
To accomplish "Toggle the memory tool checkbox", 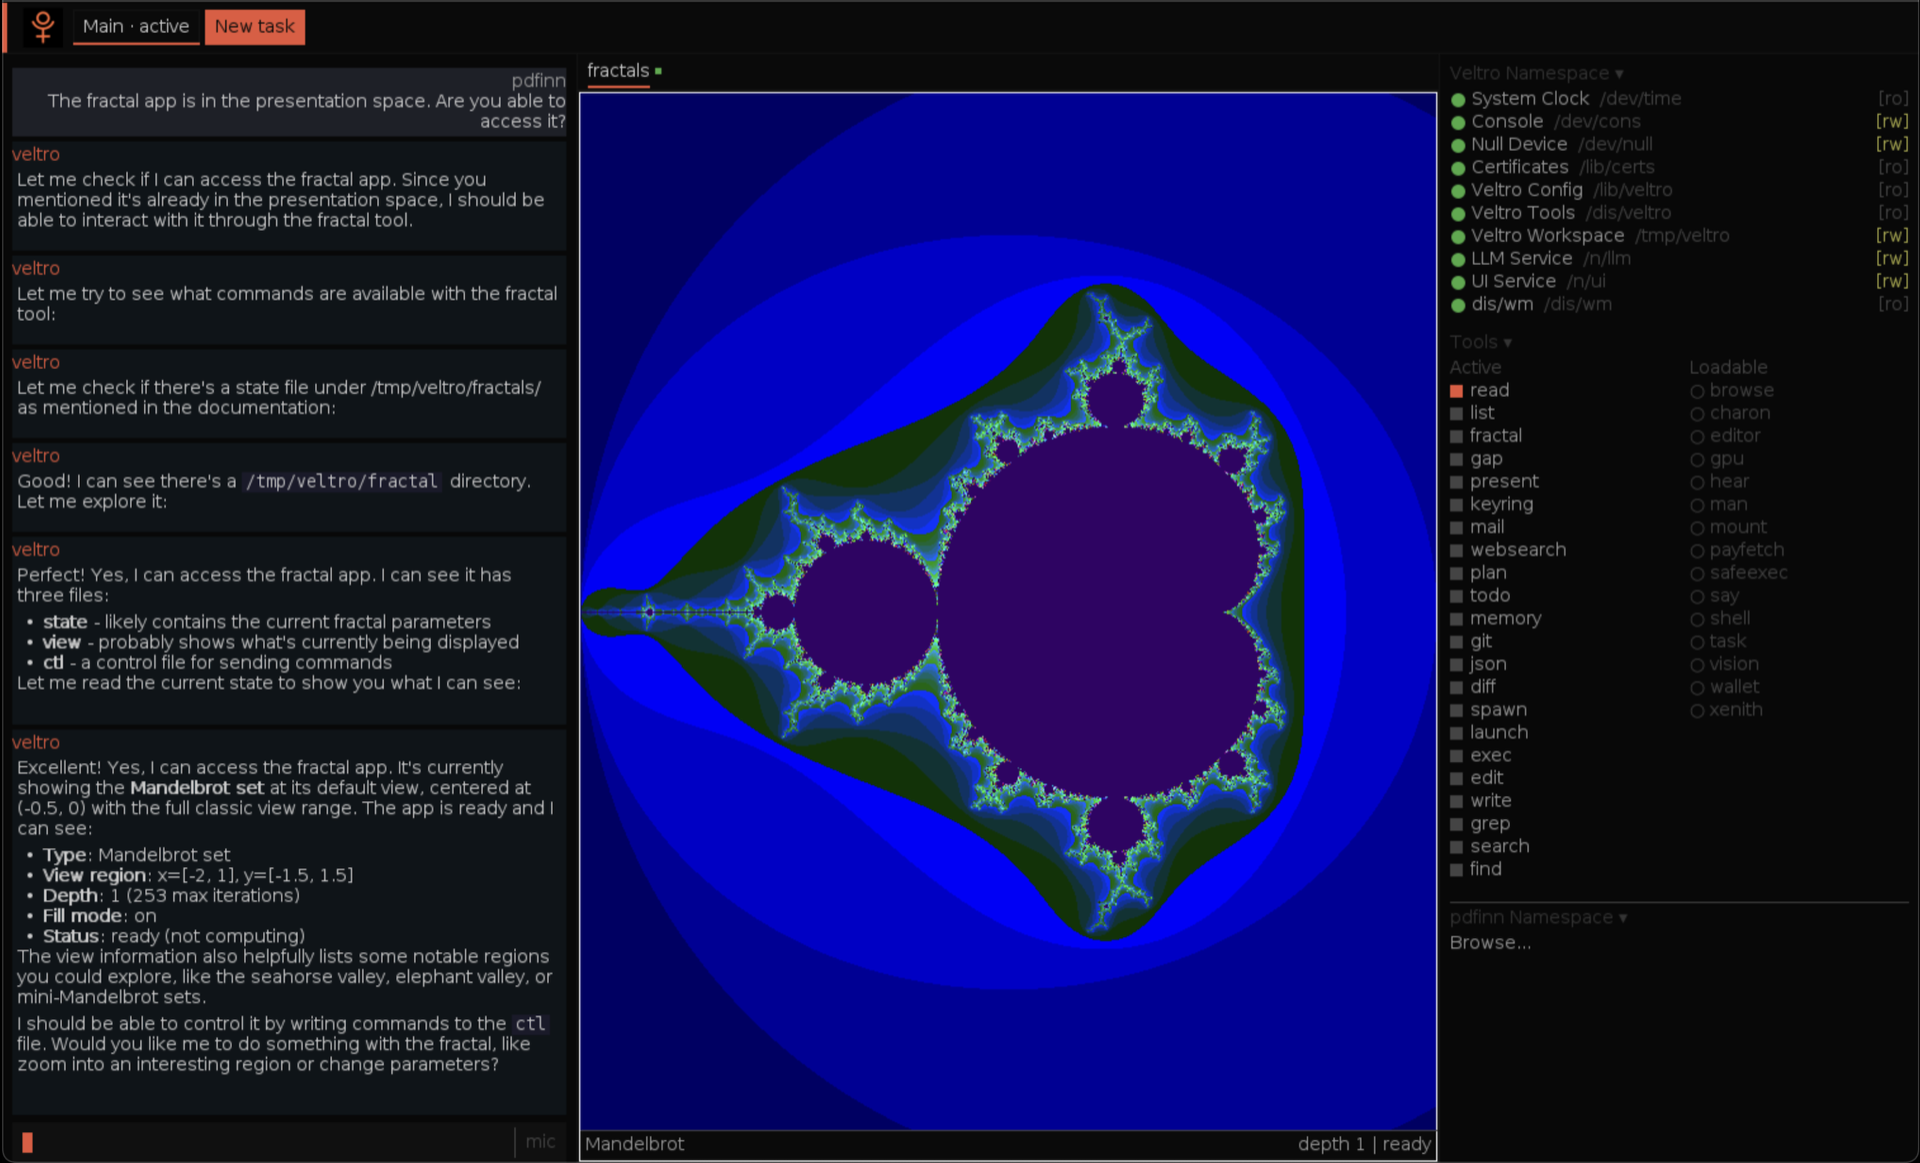I will pyautogui.click(x=1457, y=618).
